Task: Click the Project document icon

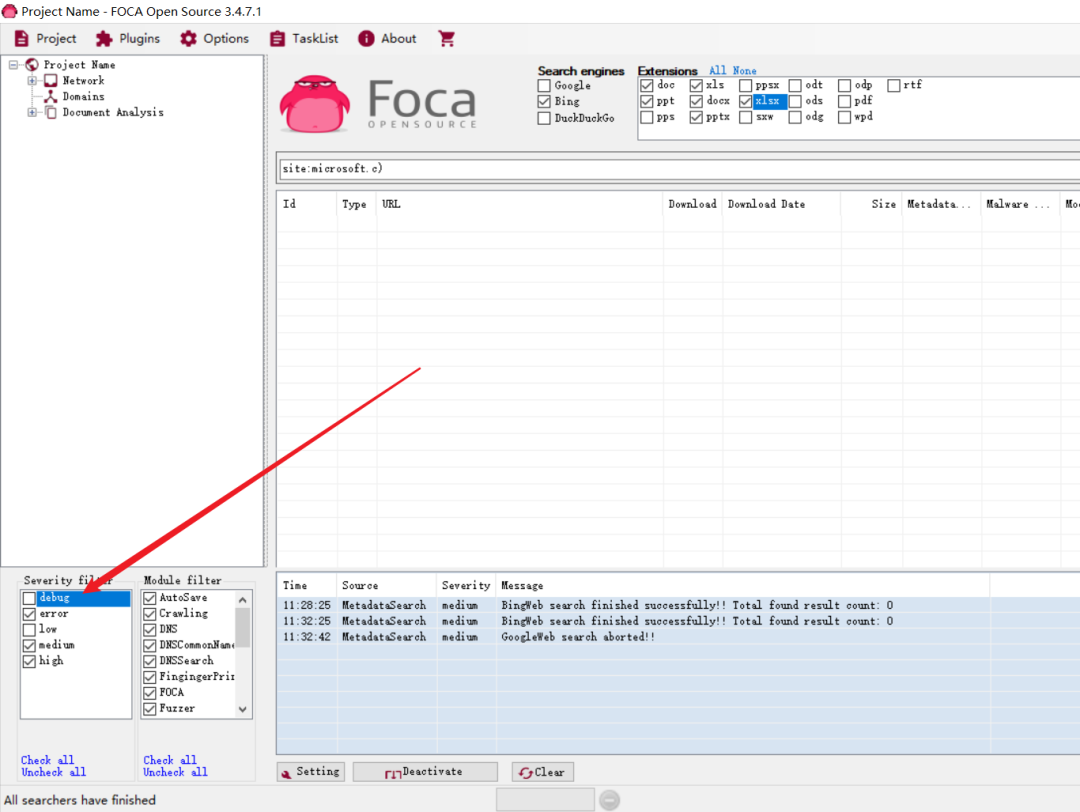Action: pos(21,39)
